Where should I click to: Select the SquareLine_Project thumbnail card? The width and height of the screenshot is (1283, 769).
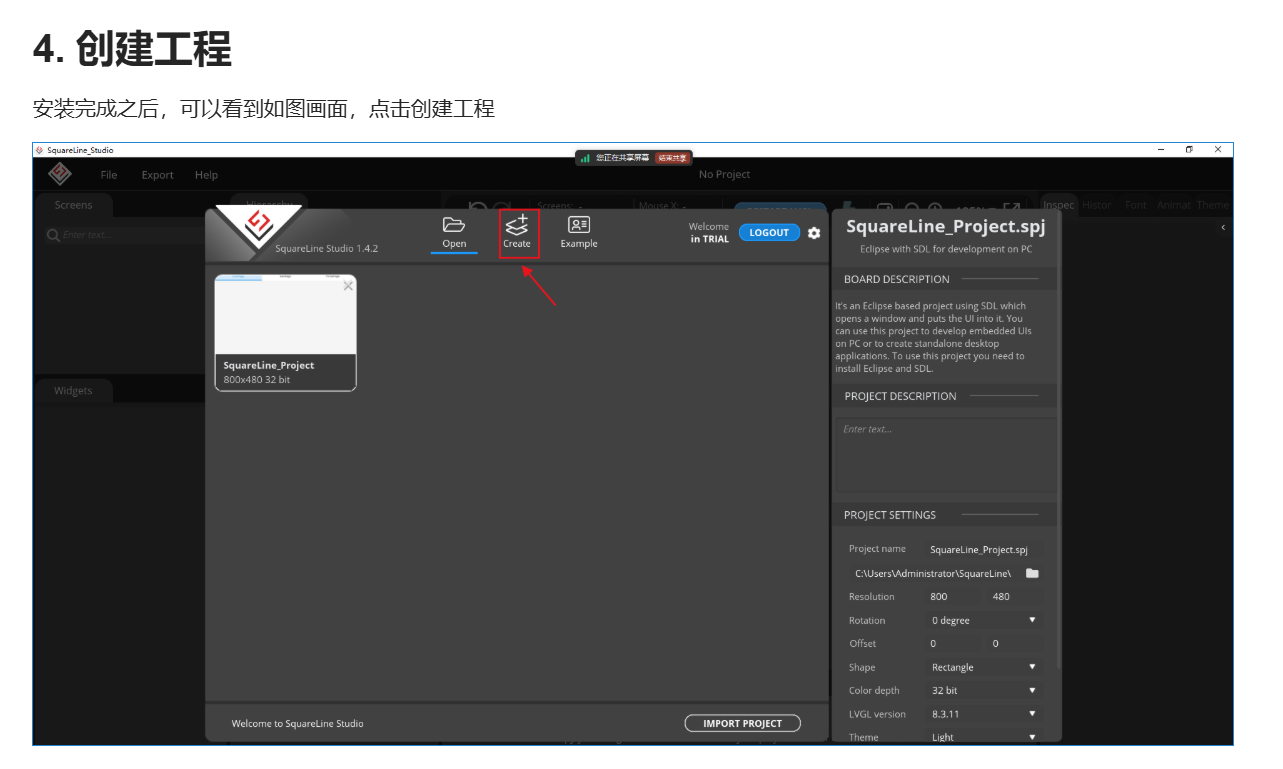[x=285, y=332]
